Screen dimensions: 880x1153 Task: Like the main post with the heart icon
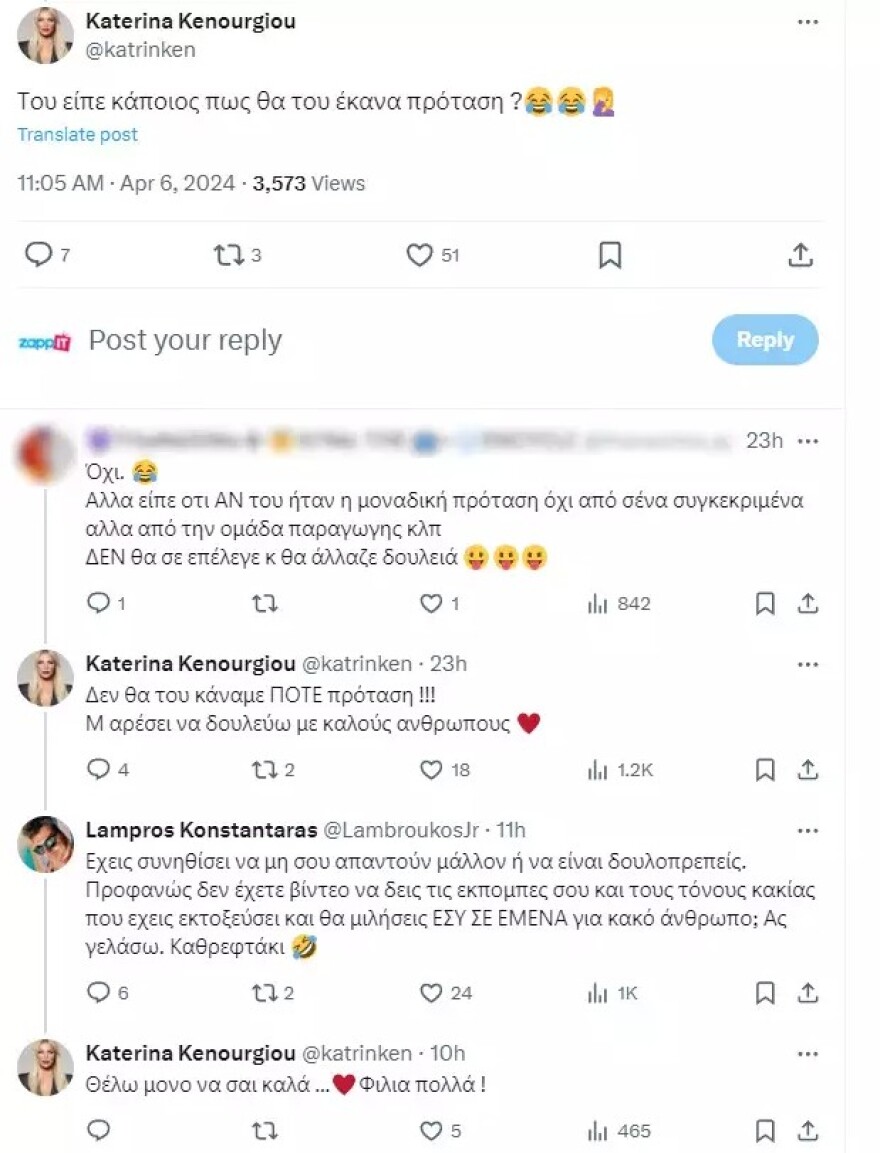[421, 255]
